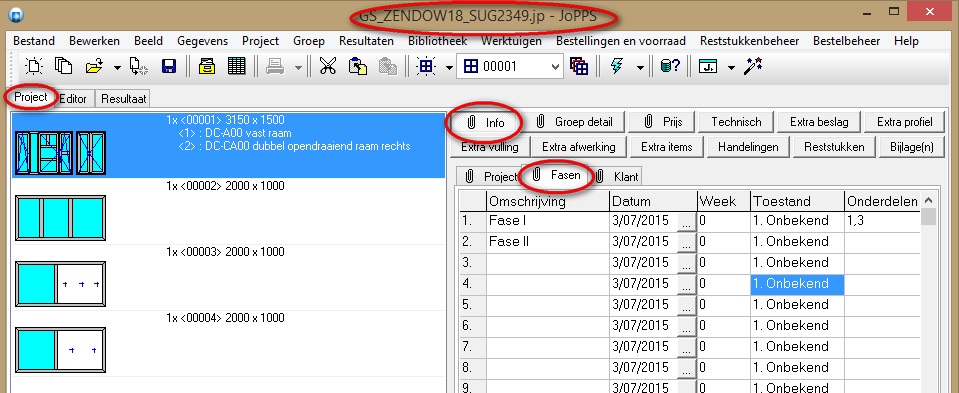The image size is (959, 393).
Task: Expand the J. window dropdown arrow
Action: (731, 67)
